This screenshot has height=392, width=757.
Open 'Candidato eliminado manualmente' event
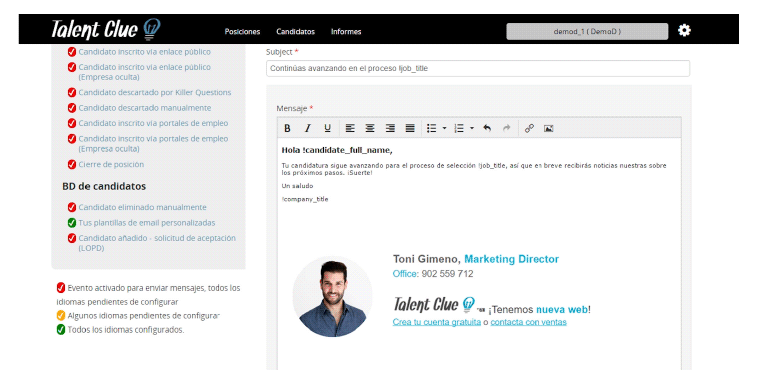142,207
